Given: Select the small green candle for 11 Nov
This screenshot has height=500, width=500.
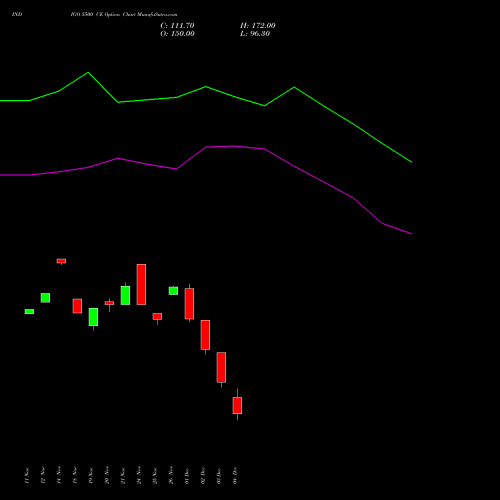Looking at the screenshot, I should tap(29, 311).
